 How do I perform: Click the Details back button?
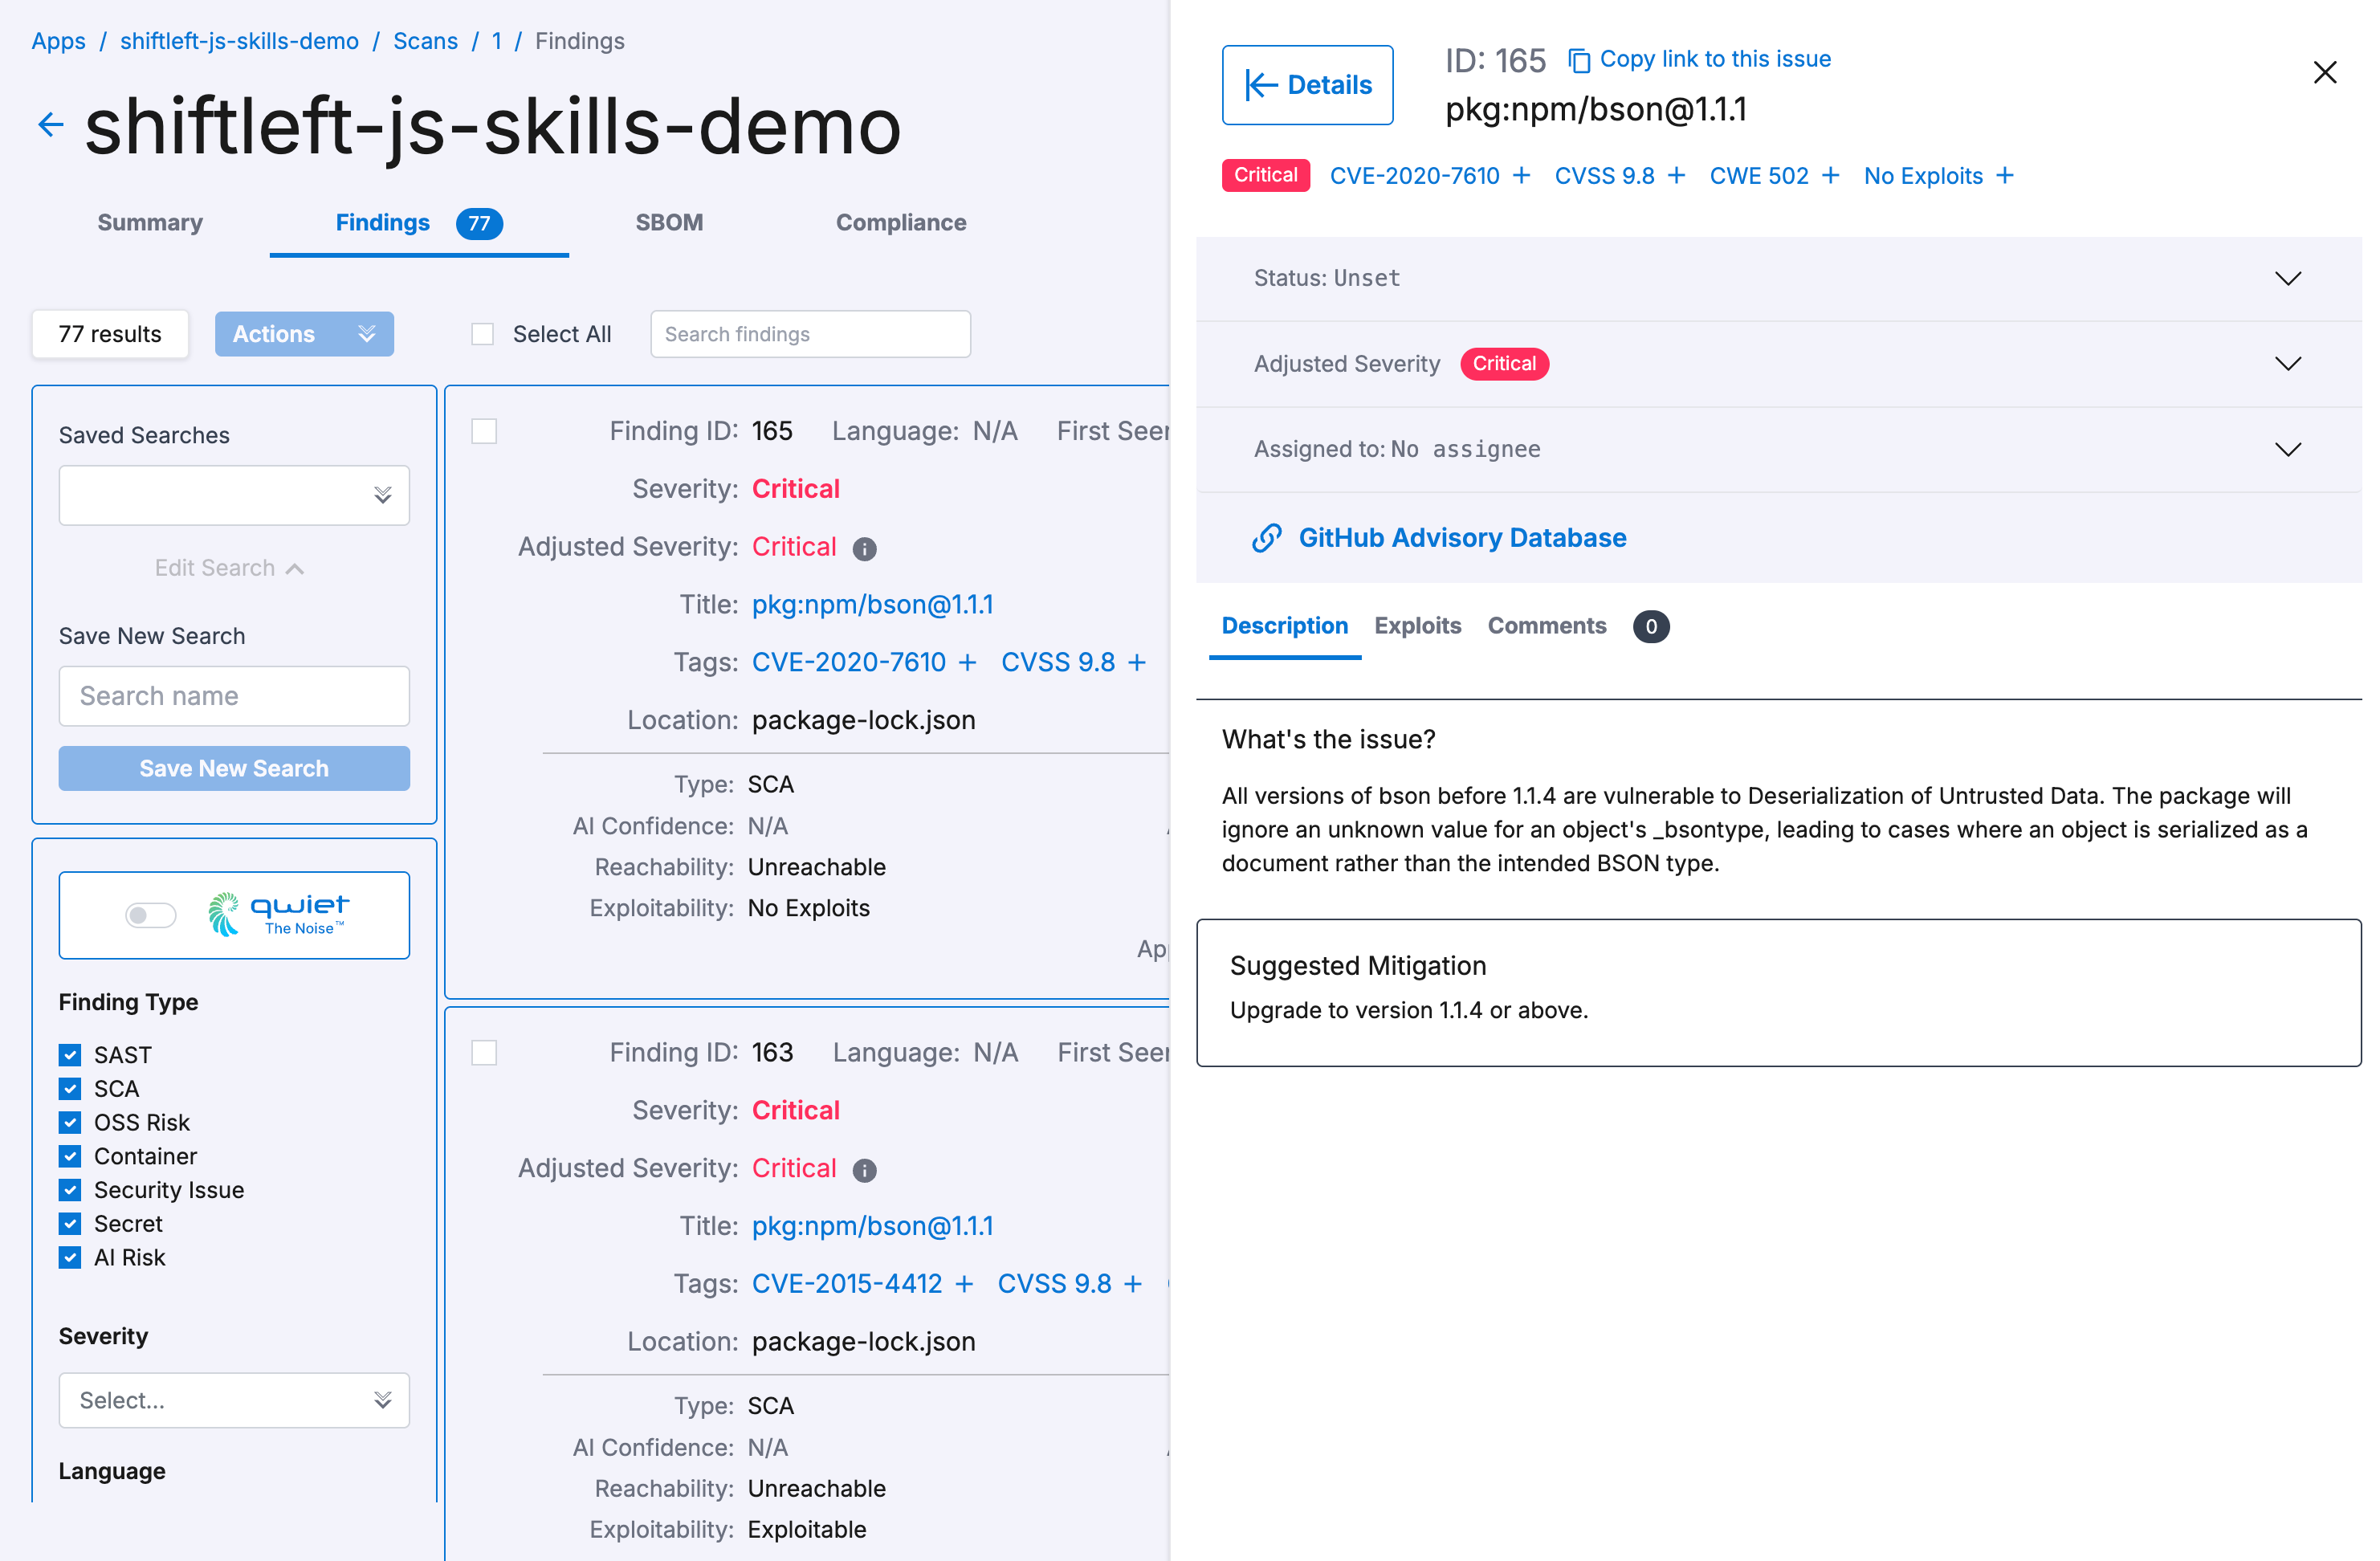[1308, 85]
